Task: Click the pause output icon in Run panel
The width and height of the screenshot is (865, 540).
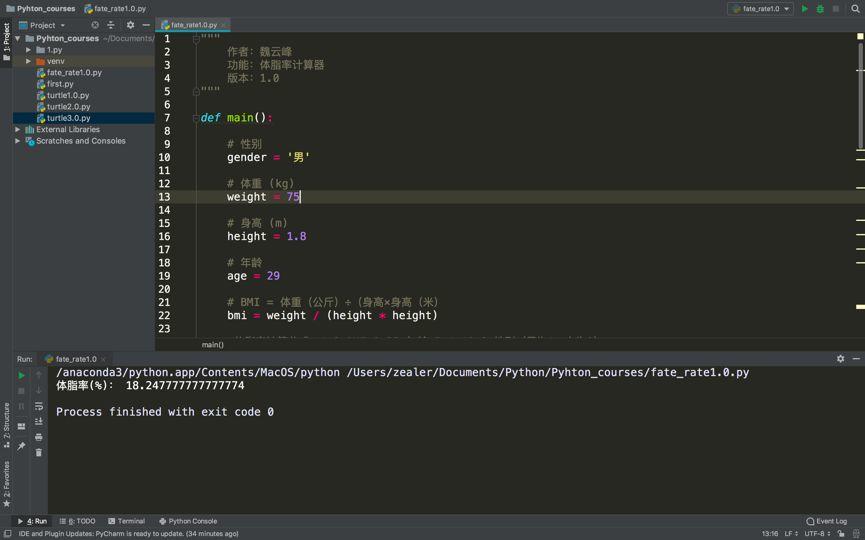Action: tap(21, 406)
